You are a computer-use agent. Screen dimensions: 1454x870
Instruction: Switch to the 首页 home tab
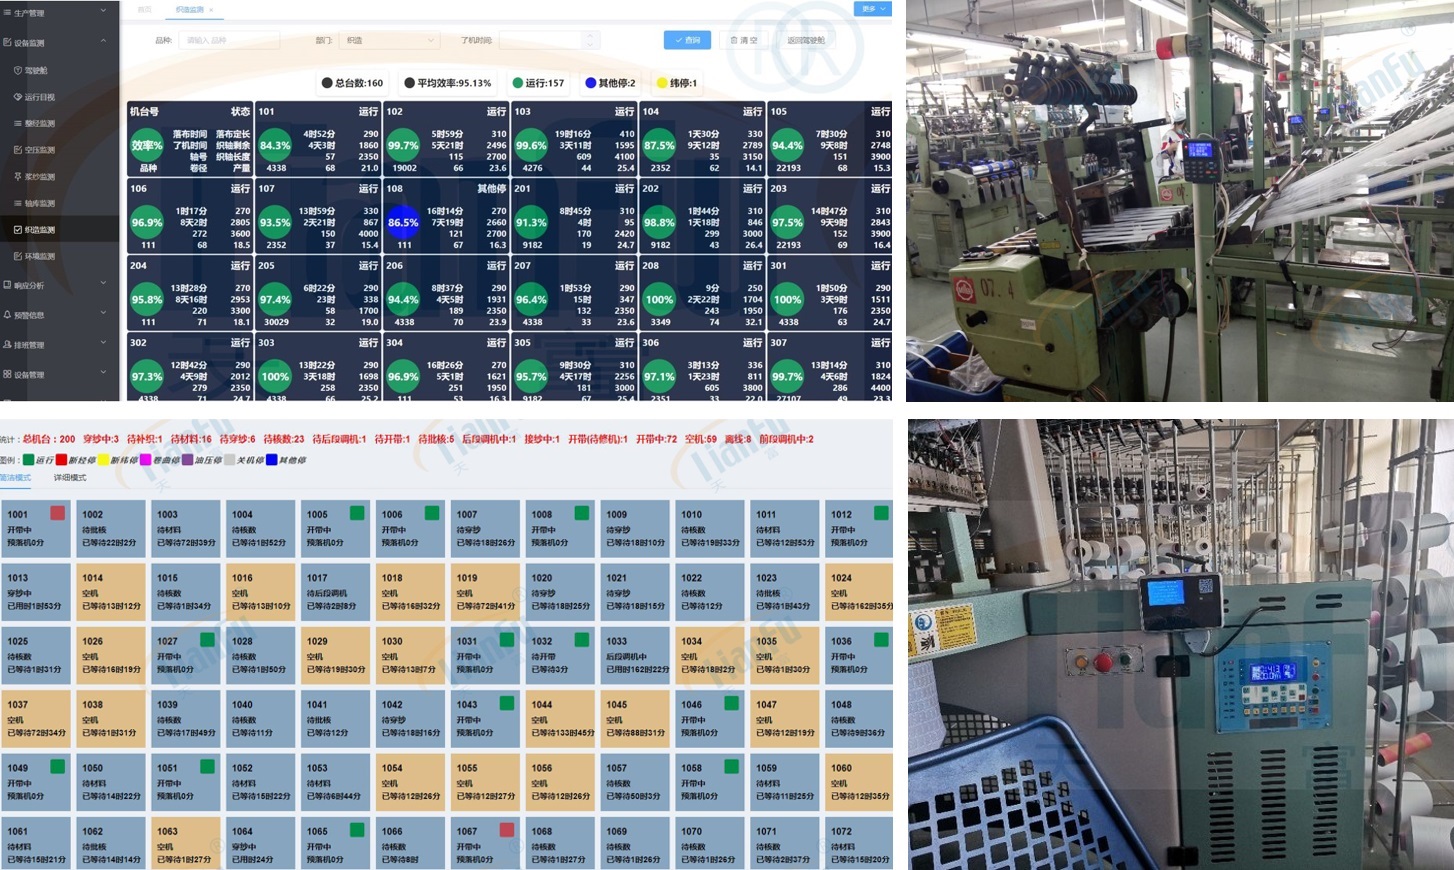coord(145,10)
